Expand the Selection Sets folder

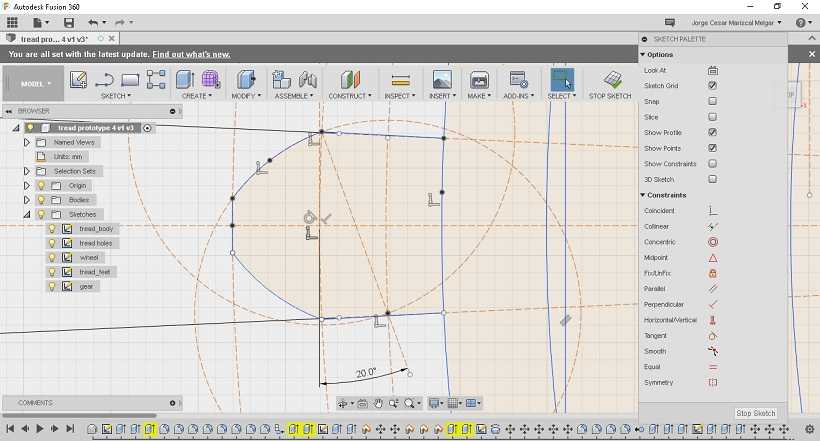click(27, 171)
